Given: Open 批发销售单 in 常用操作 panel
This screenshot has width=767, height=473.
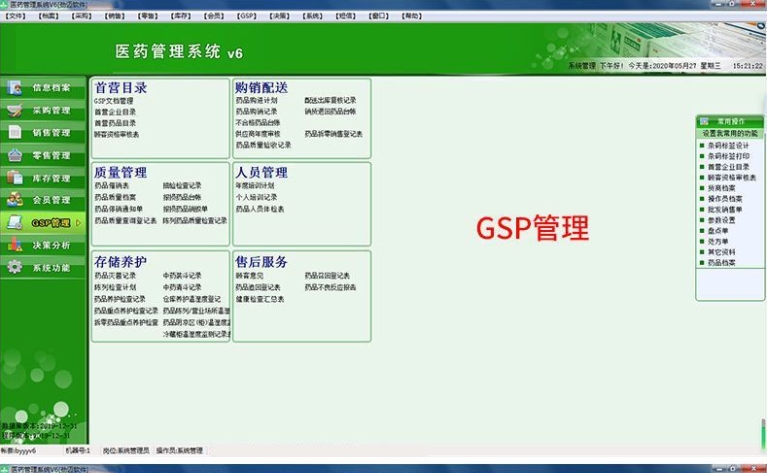Looking at the screenshot, I should (x=725, y=210).
